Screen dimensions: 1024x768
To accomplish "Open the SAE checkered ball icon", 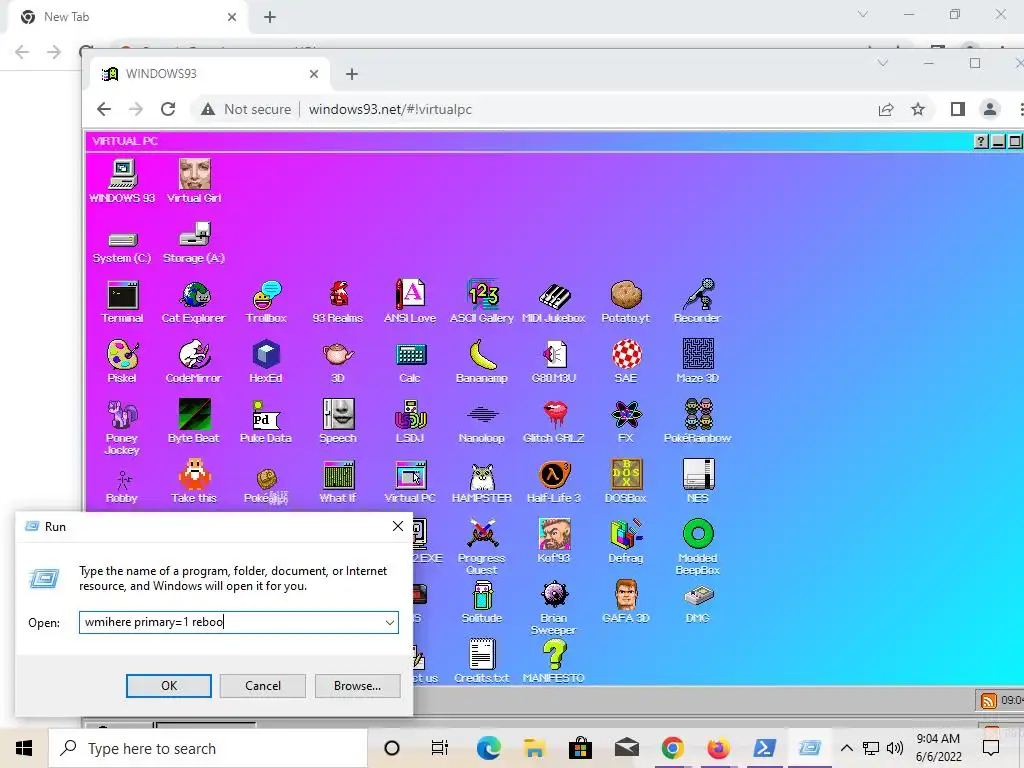I will click(x=626, y=362).
